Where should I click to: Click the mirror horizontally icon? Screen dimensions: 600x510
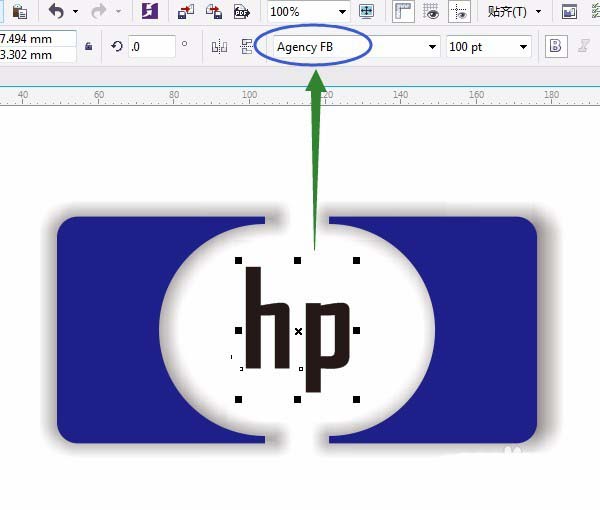pos(219,47)
